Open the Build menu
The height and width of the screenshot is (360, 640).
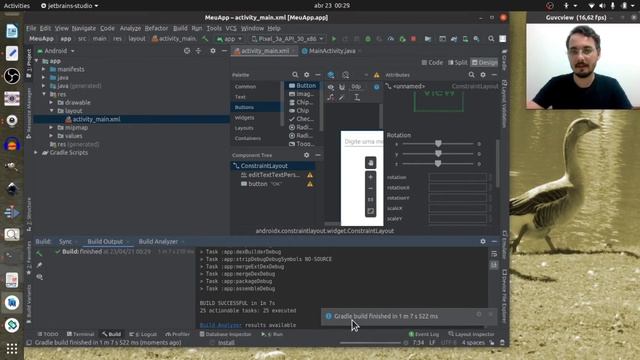pos(180,28)
